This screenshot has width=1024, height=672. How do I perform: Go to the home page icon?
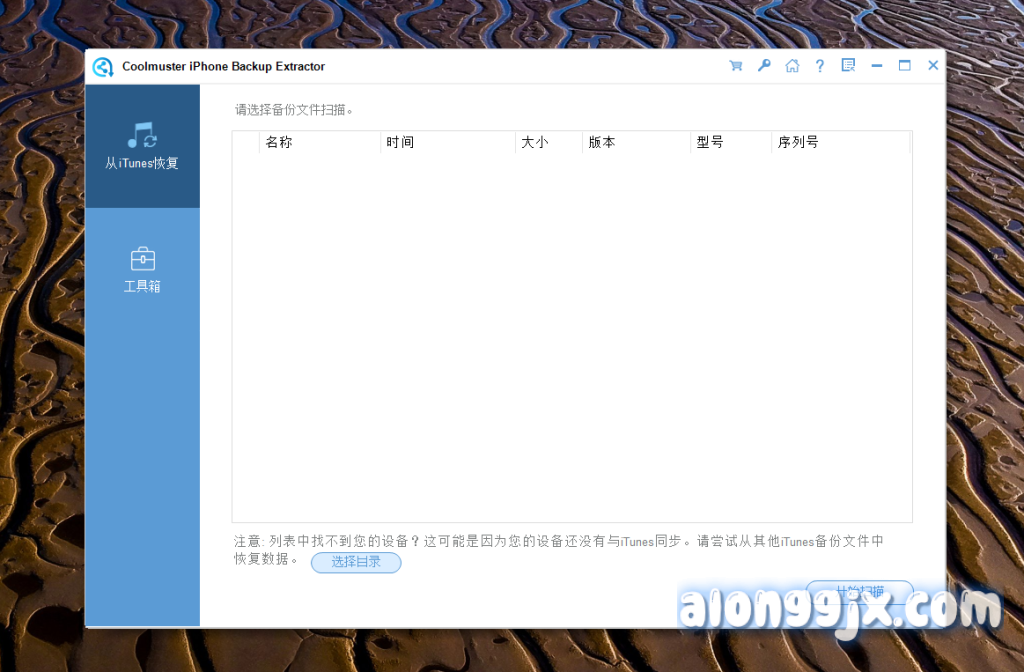coord(792,66)
